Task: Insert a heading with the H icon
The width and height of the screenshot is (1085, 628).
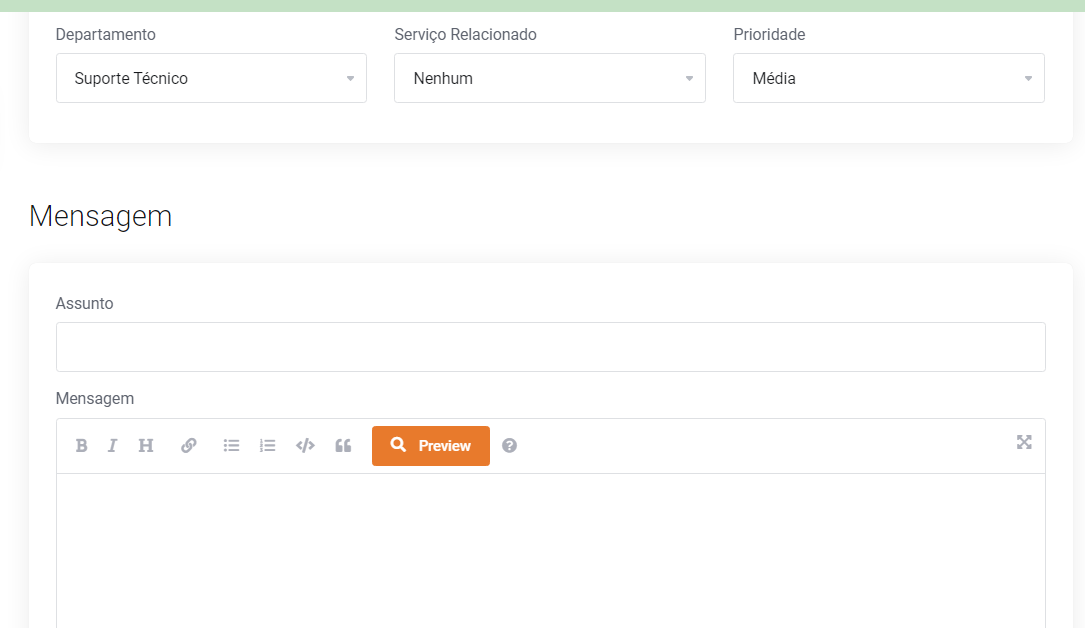Action: (146, 446)
